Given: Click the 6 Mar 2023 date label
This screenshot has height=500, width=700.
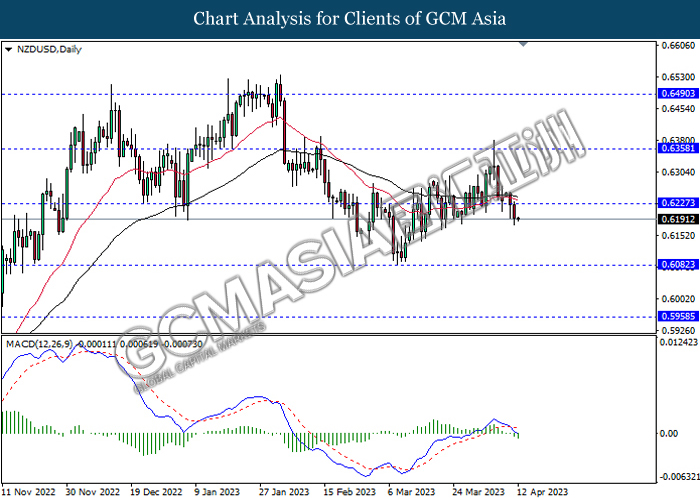Looking at the screenshot, I should point(411,492).
